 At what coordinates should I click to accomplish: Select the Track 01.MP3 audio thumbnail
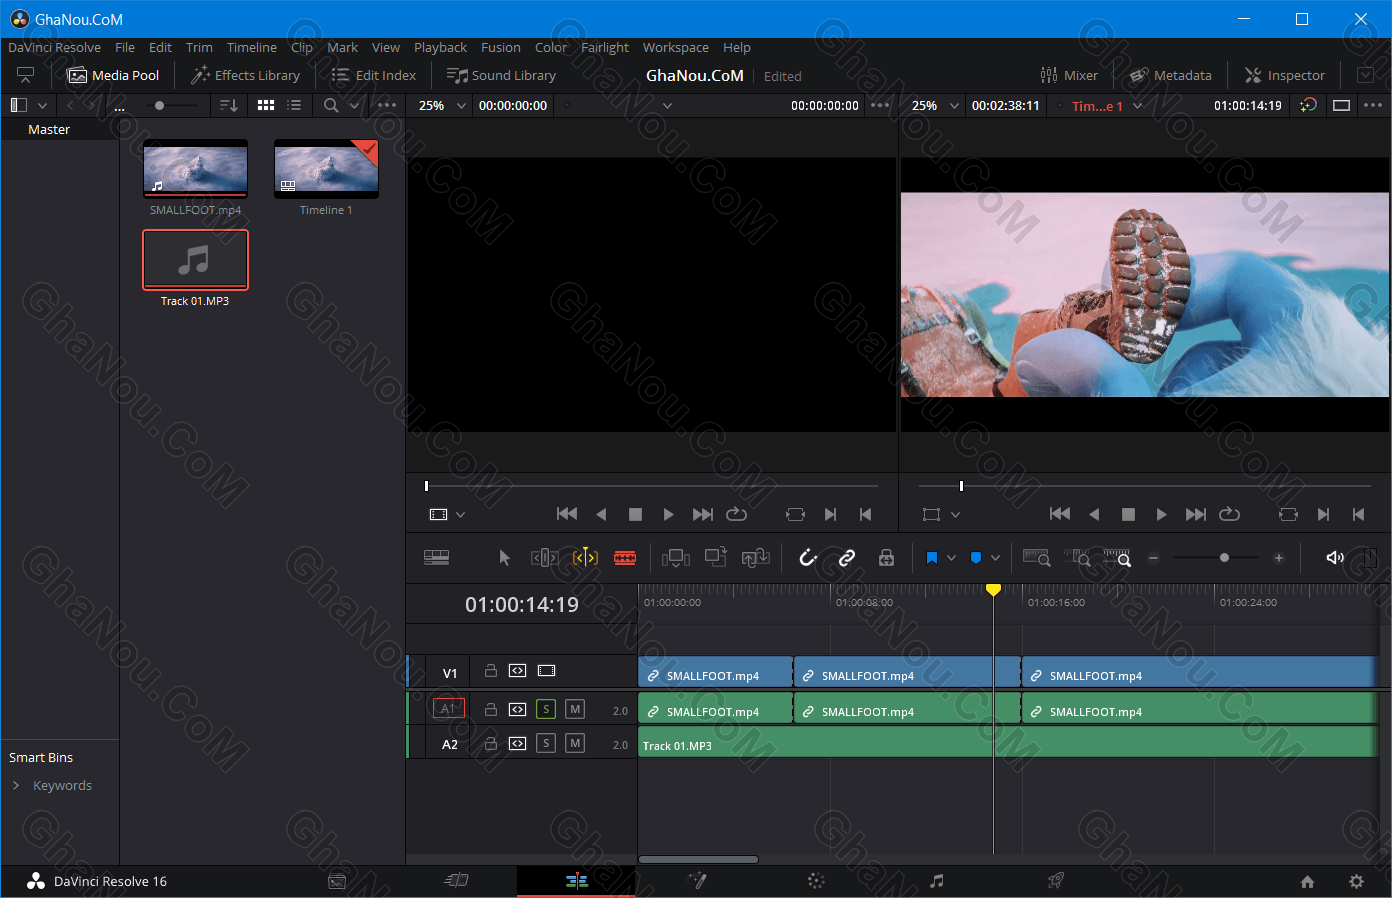click(195, 260)
